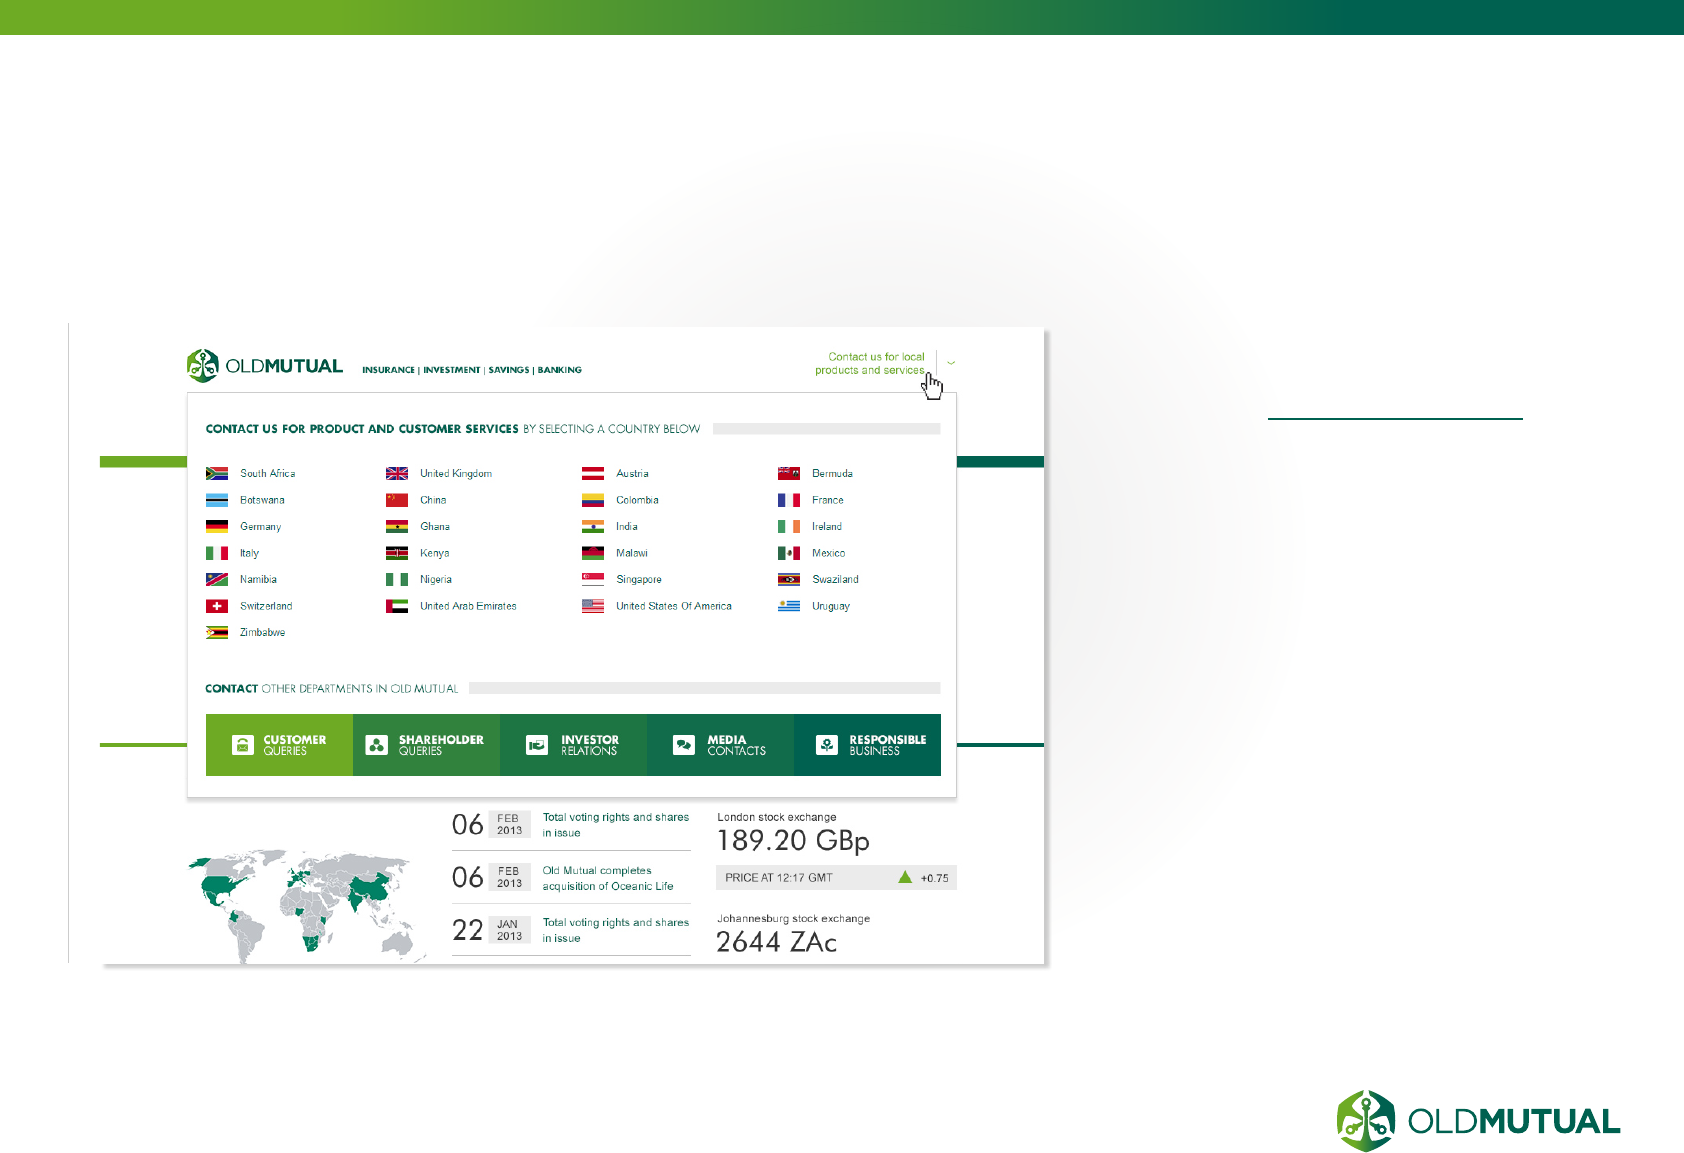Click the Switzerland flag icon

pyautogui.click(x=217, y=606)
